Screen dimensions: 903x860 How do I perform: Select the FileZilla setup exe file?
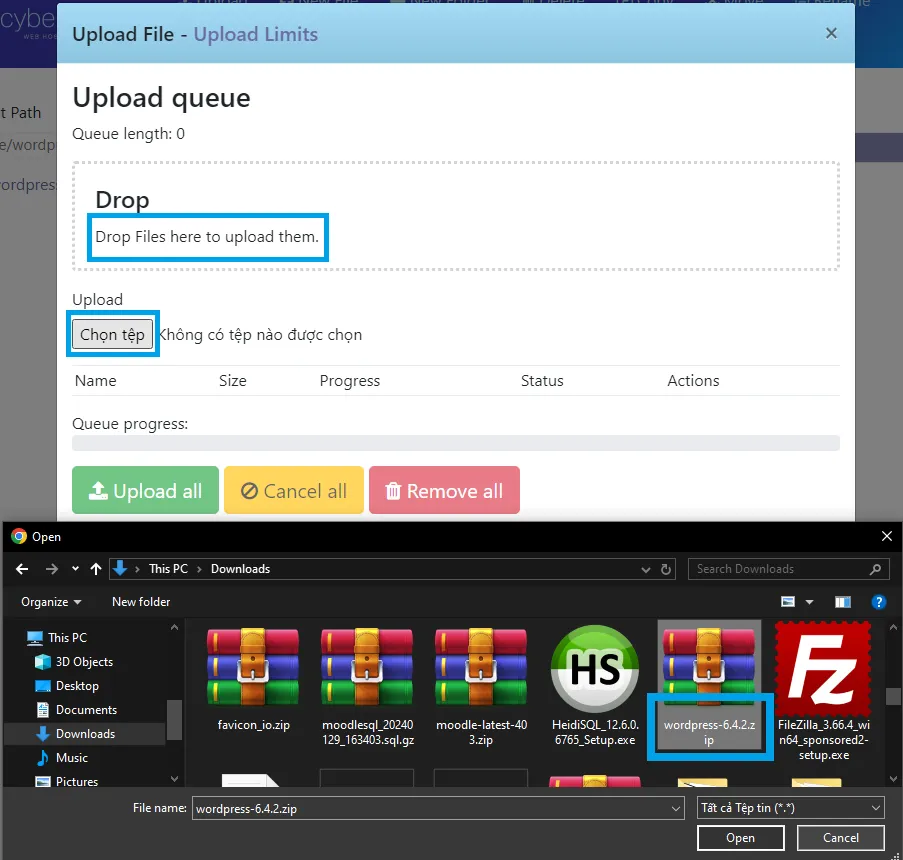click(x=824, y=690)
